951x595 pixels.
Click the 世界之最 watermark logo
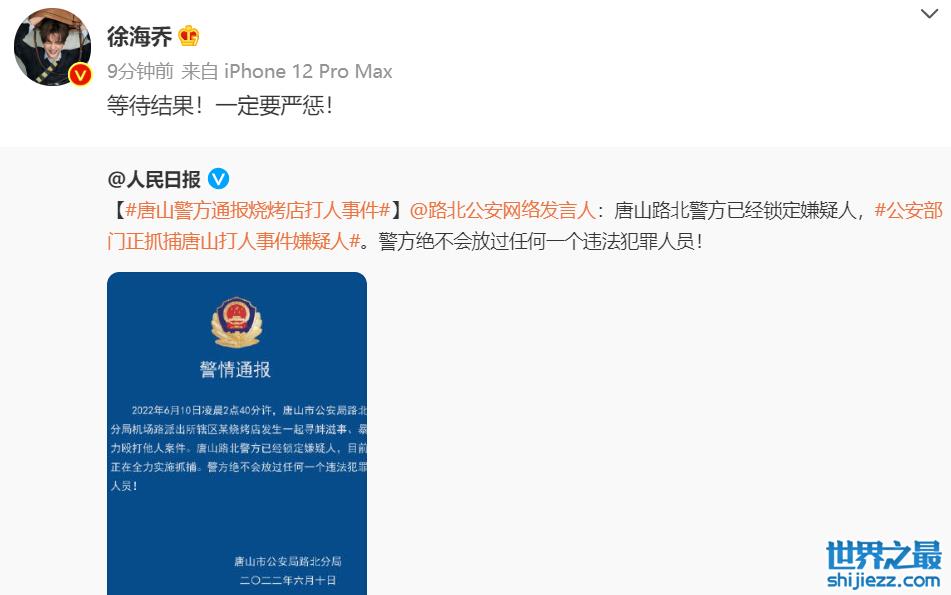click(x=884, y=555)
